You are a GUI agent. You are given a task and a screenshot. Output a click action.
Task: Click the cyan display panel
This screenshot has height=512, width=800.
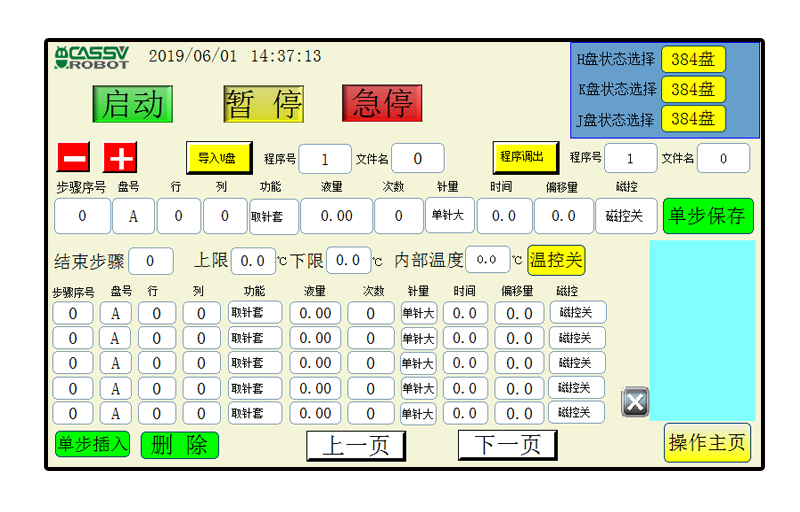(702, 330)
